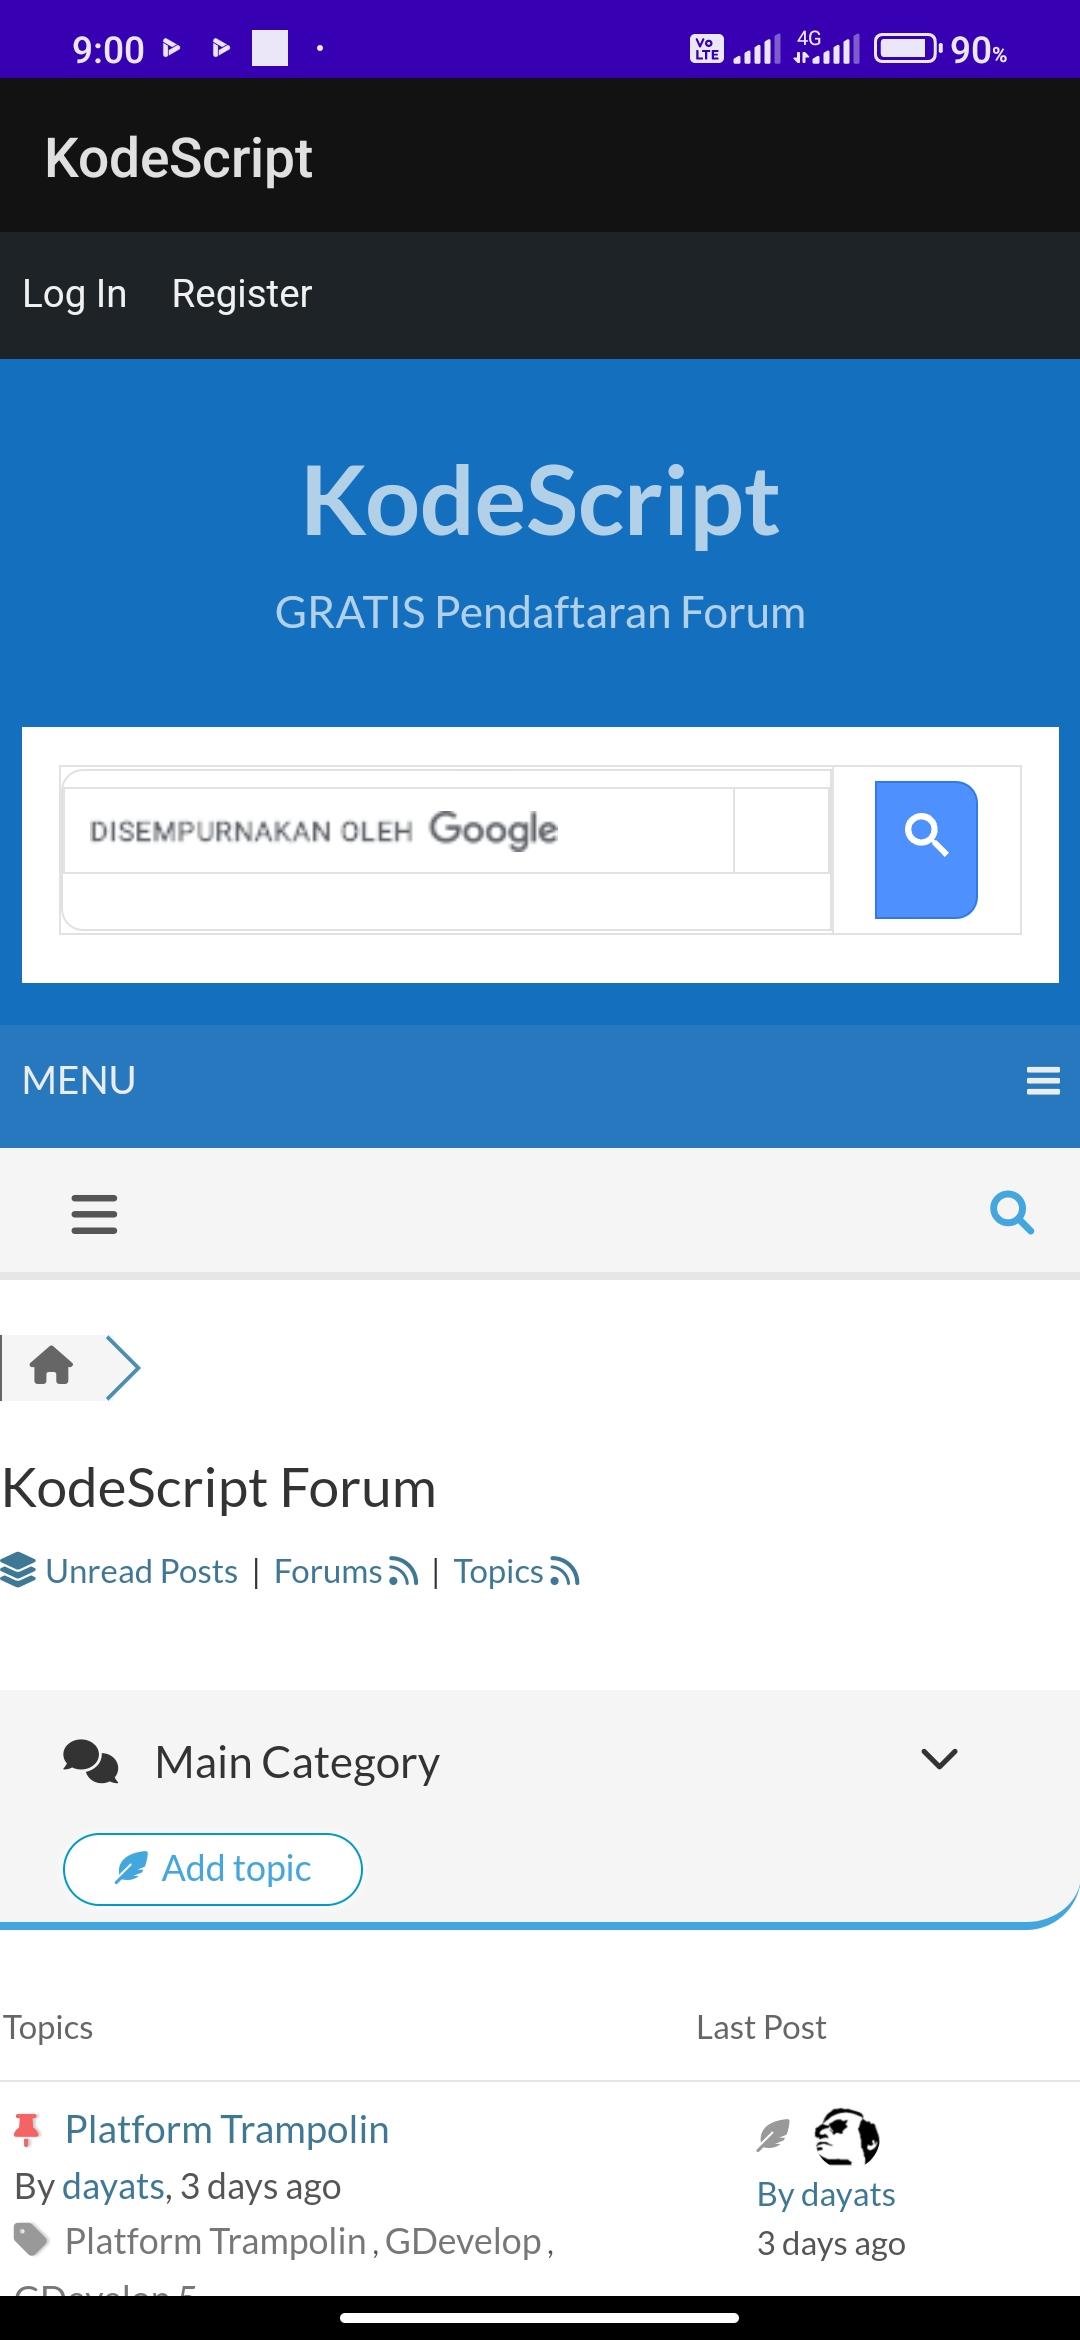Tap the 9:00 clock in status bar
1080x2340 pixels.
[108, 49]
